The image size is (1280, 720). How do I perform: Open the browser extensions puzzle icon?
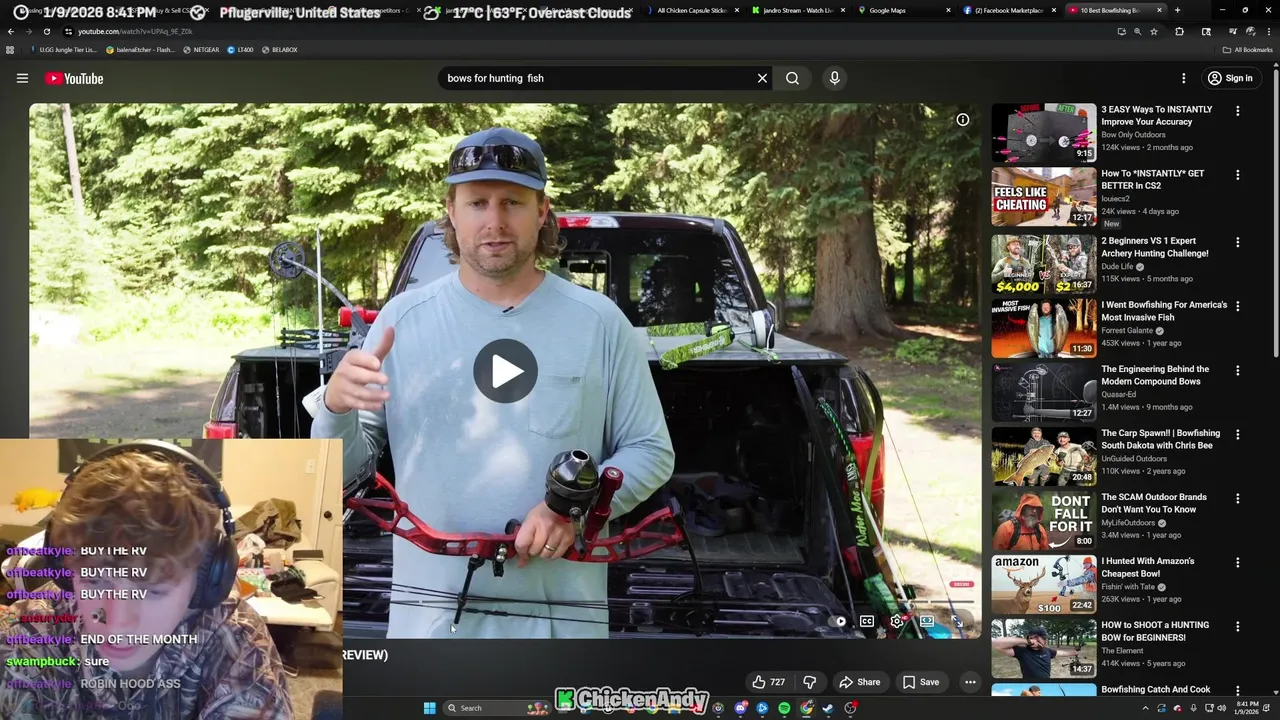click(x=1179, y=31)
